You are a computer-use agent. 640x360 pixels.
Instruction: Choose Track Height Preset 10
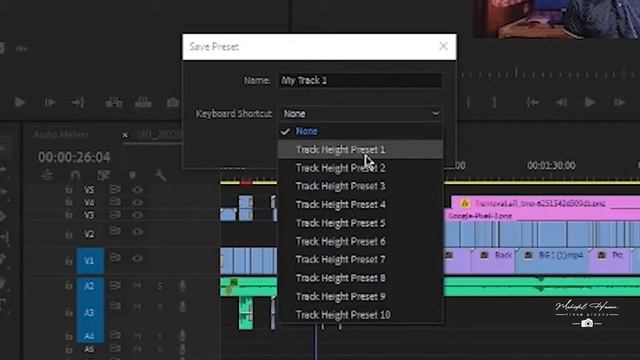click(x=360, y=315)
